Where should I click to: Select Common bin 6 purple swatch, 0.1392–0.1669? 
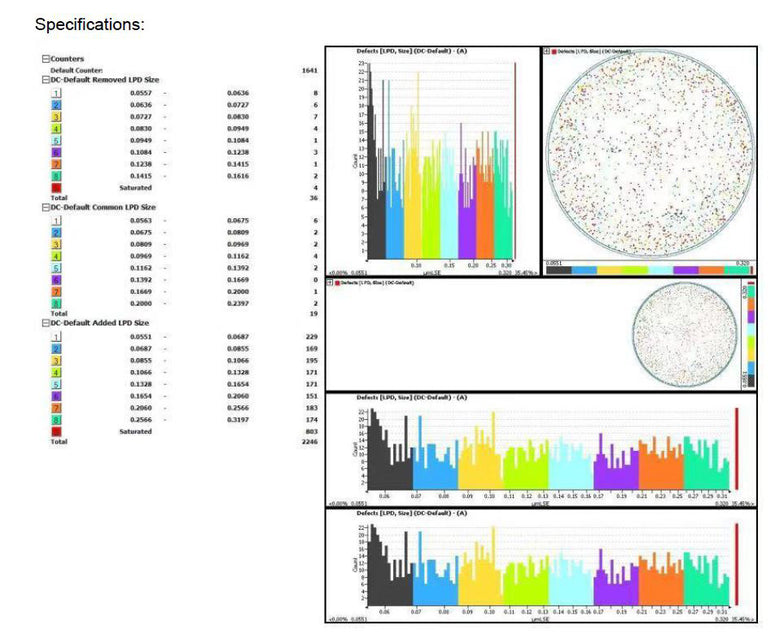[x=56, y=280]
